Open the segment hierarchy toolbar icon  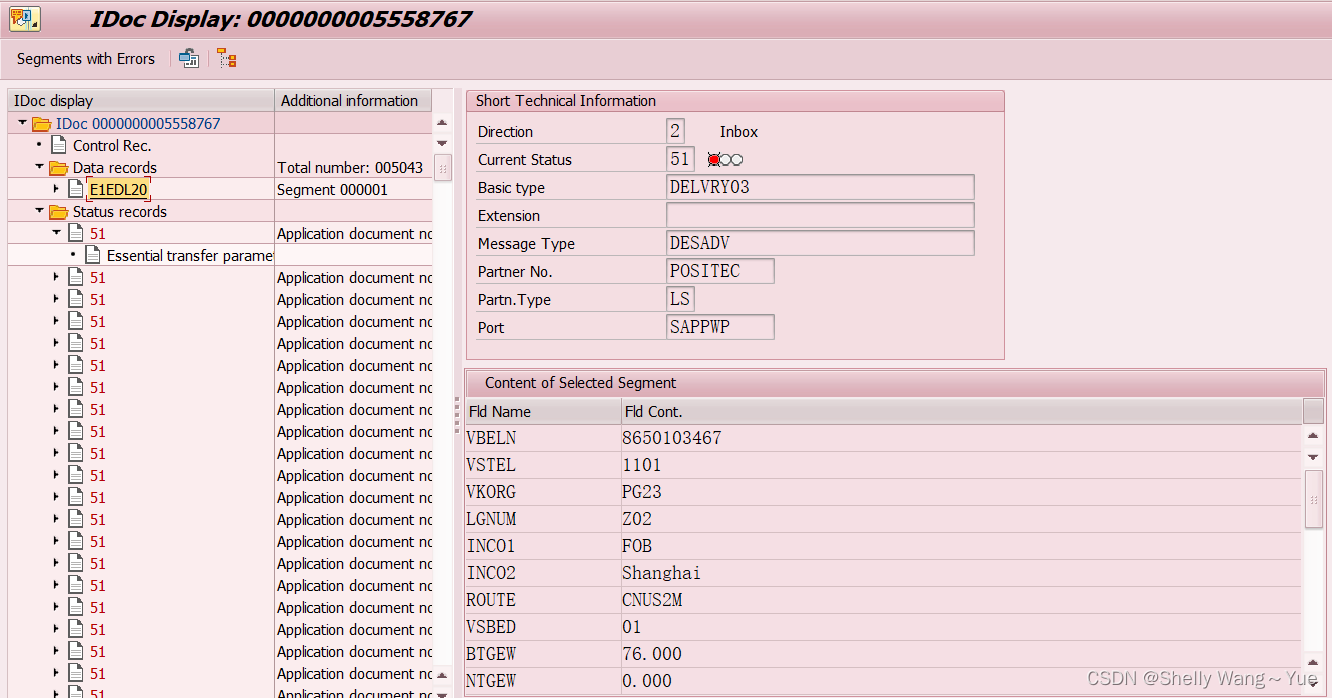(x=226, y=58)
